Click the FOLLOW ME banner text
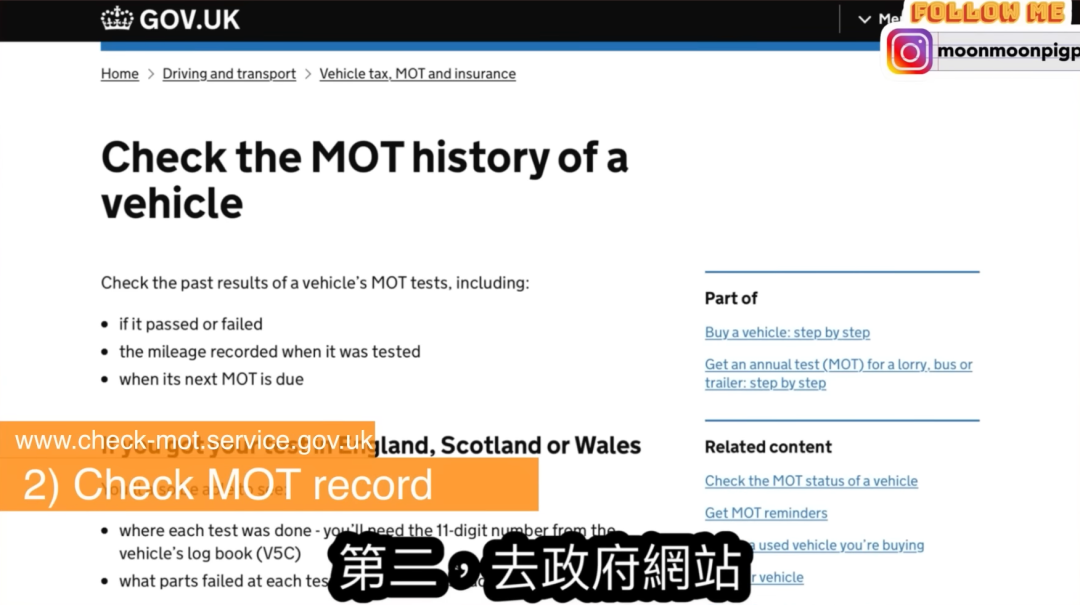 point(986,13)
